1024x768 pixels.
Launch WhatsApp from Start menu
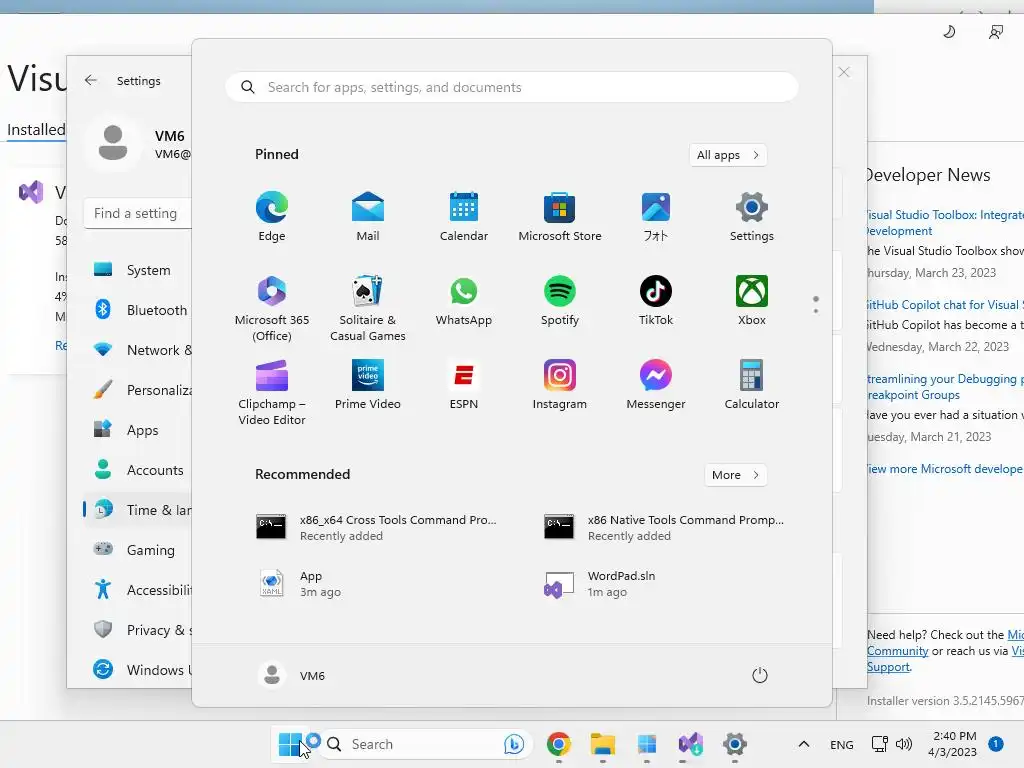[464, 300]
